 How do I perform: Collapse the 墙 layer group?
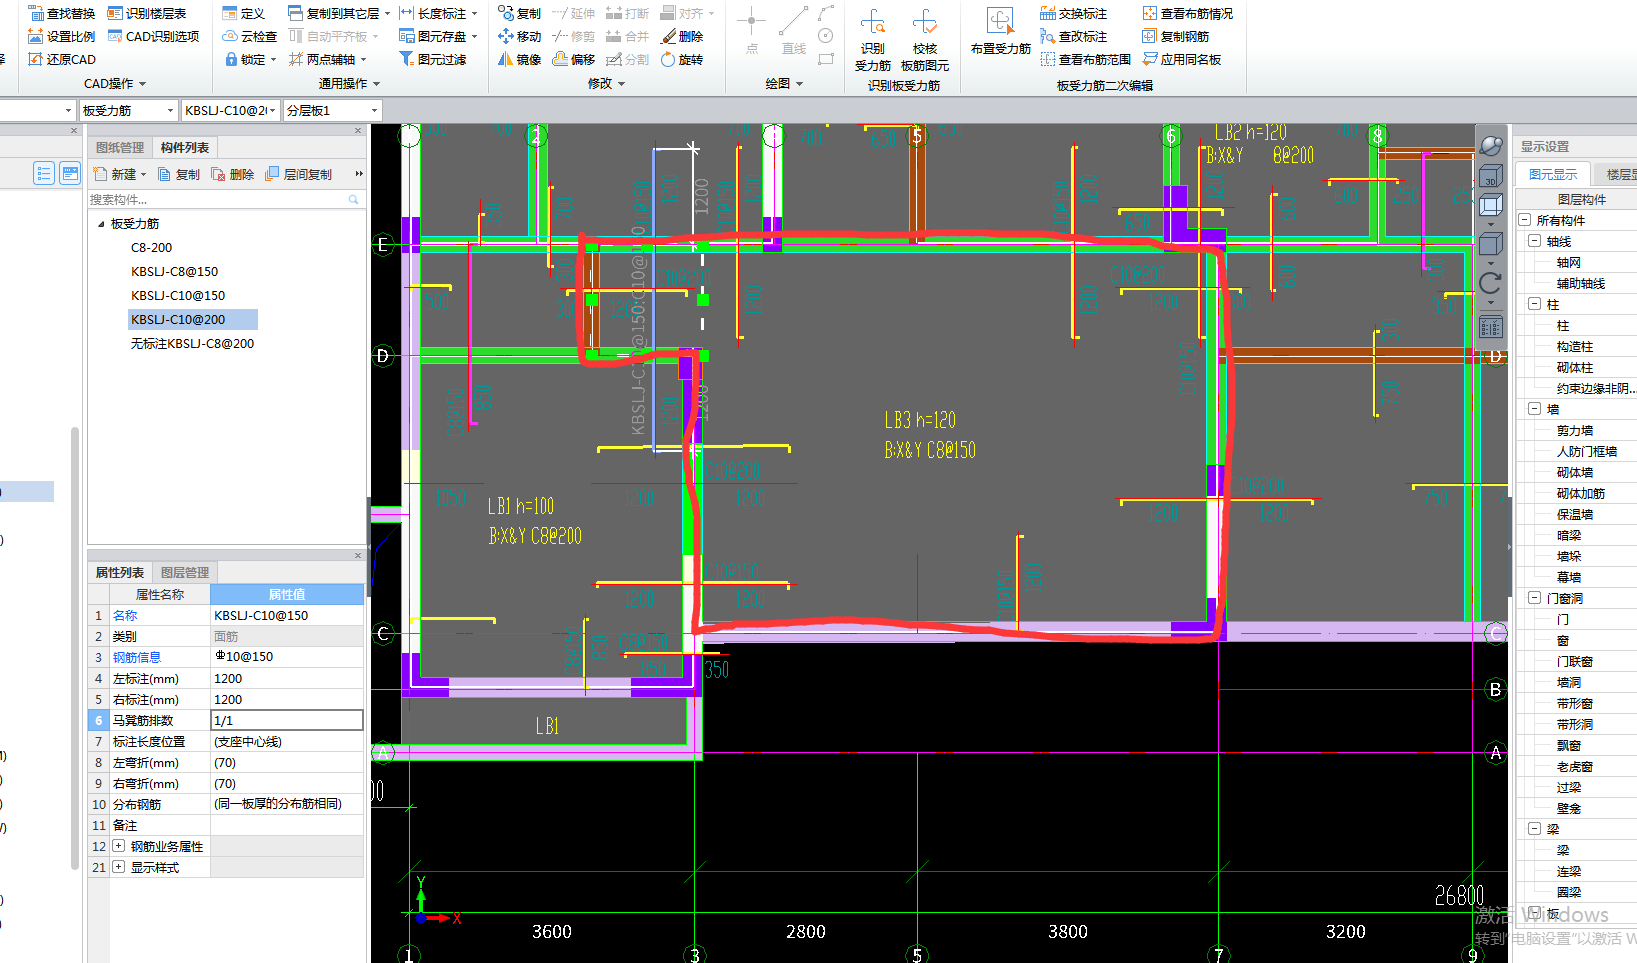coord(1534,409)
